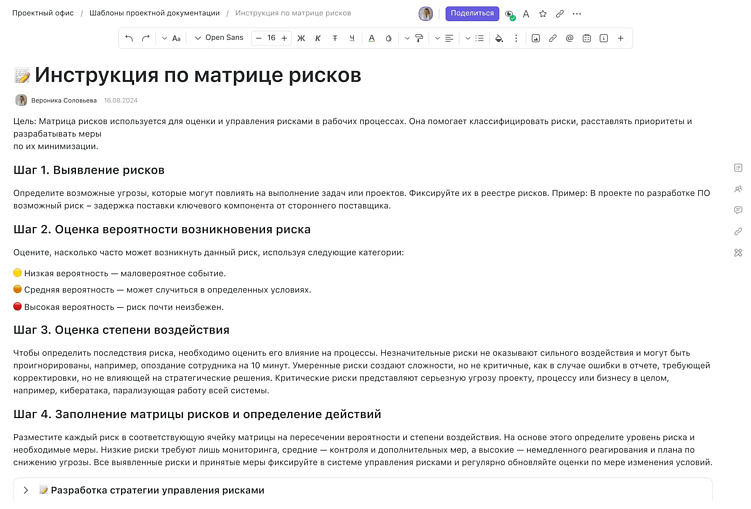Open the first right sidebar icon (contents)
751x509 pixels.
coord(738,168)
